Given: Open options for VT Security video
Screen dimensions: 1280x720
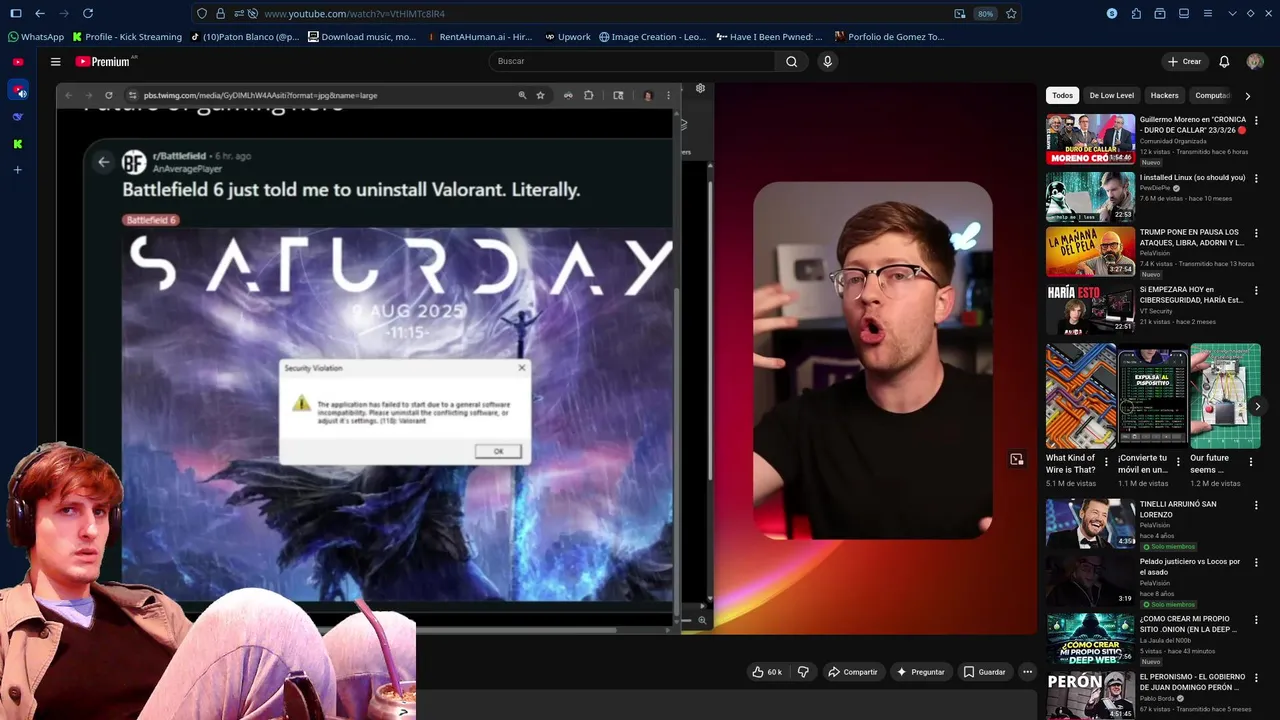Looking at the screenshot, I should click(1256, 291).
